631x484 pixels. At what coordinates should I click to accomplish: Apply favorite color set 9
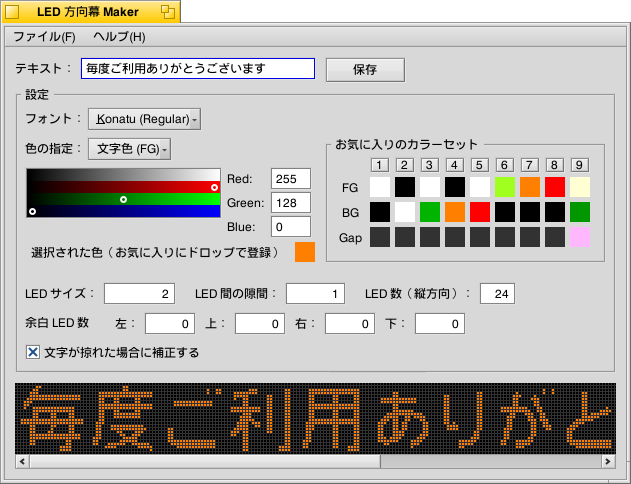pos(579,165)
